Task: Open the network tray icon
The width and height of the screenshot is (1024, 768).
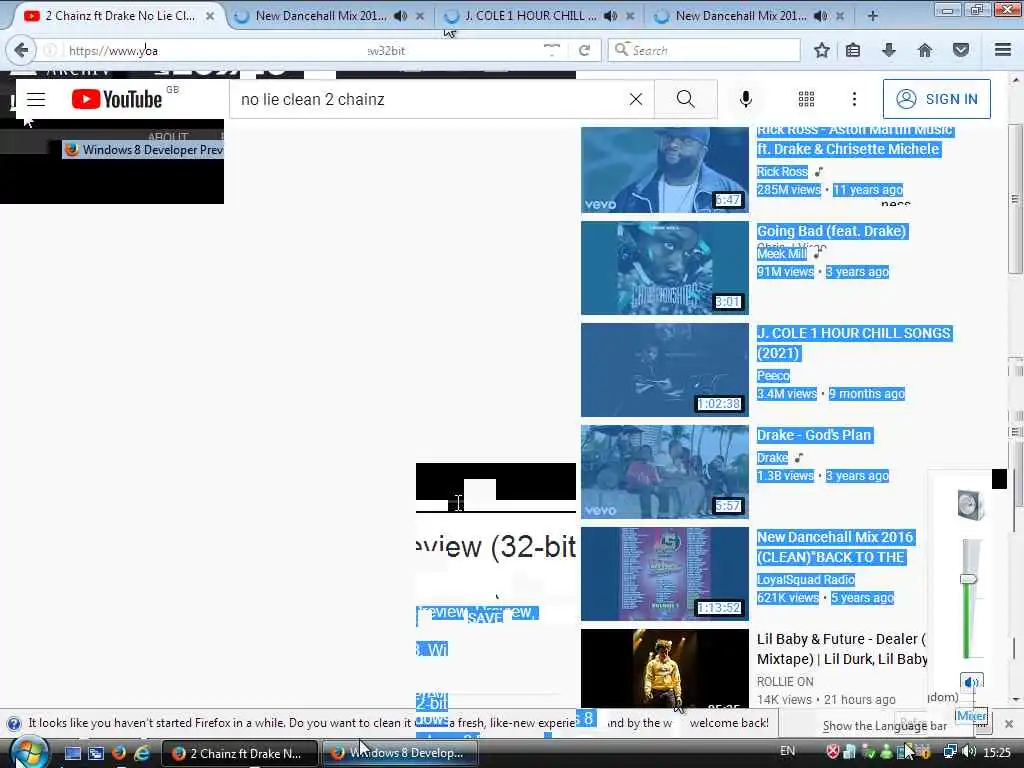Action: pos(950,752)
